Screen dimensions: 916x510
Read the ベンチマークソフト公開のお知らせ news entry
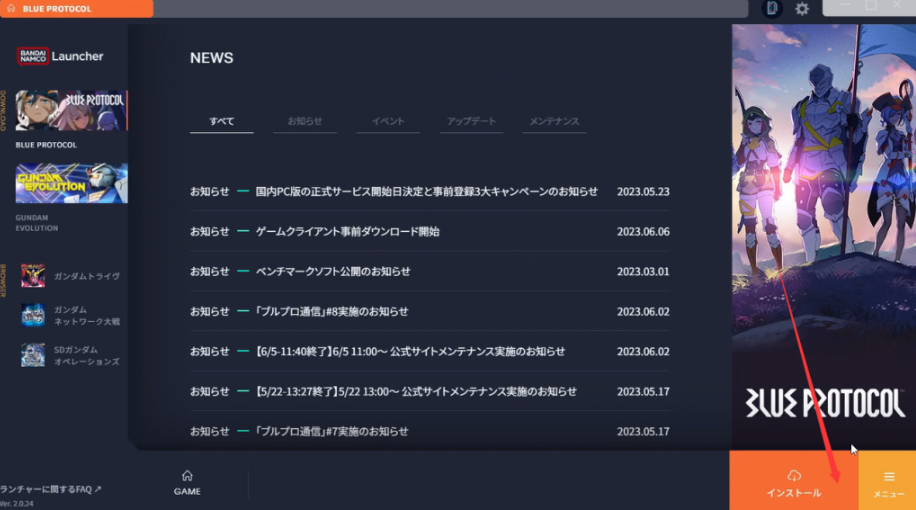click(333, 271)
